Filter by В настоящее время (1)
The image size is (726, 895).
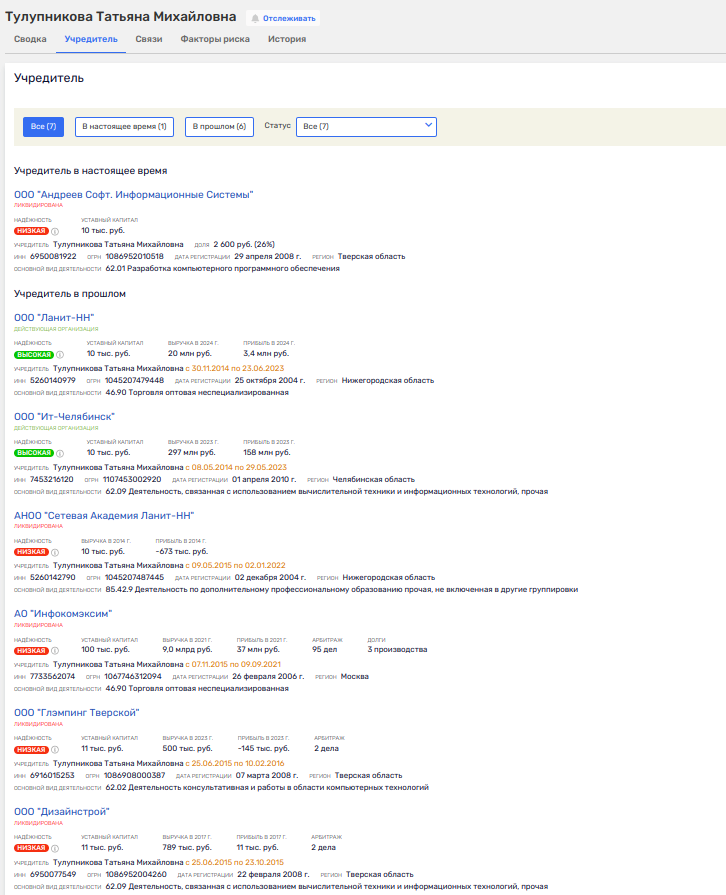point(124,127)
